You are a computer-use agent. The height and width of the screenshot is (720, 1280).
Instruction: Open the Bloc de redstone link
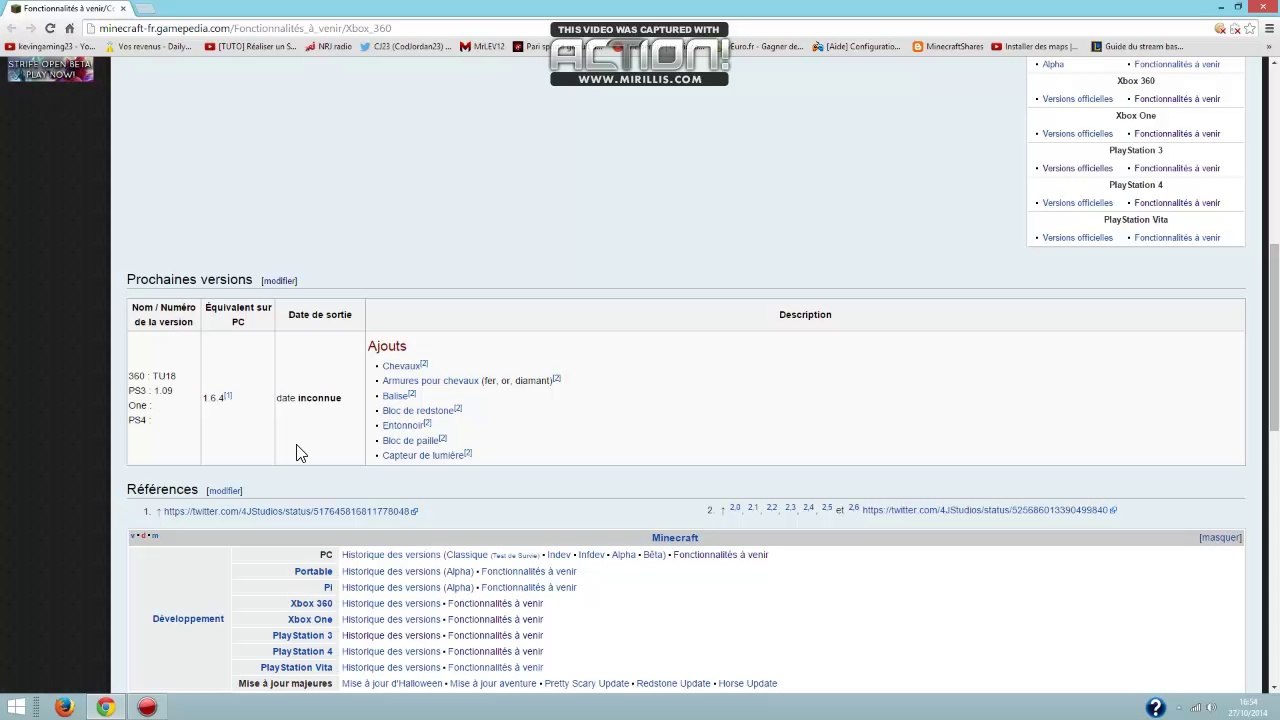click(417, 411)
